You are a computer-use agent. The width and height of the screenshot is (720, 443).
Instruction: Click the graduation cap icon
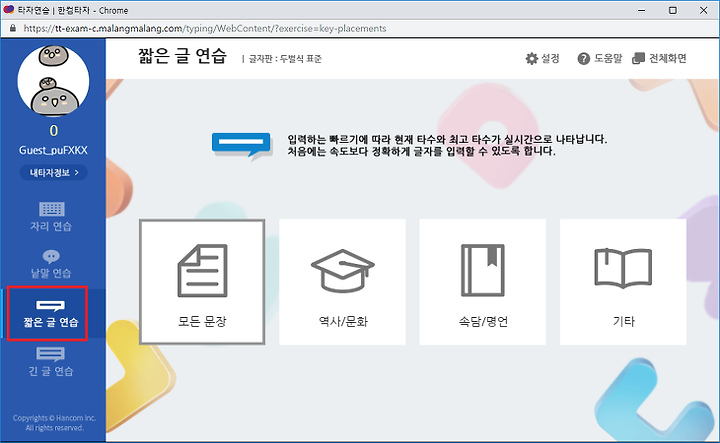click(x=343, y=270)
